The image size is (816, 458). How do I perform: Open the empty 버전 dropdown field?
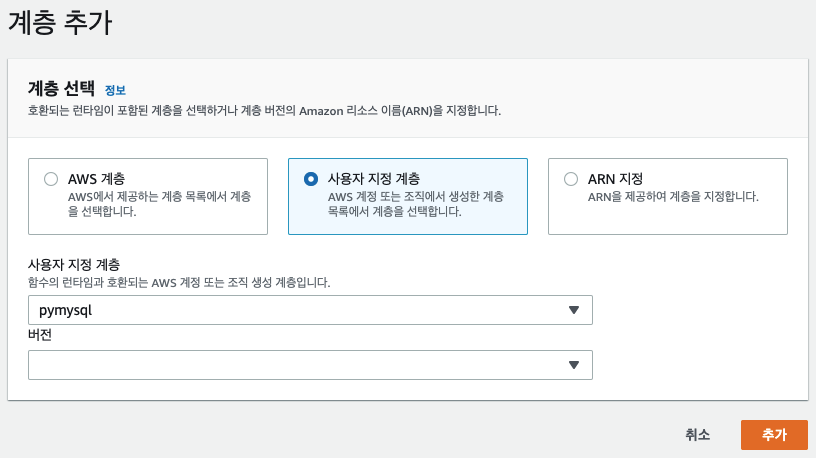tap(310, 365)
